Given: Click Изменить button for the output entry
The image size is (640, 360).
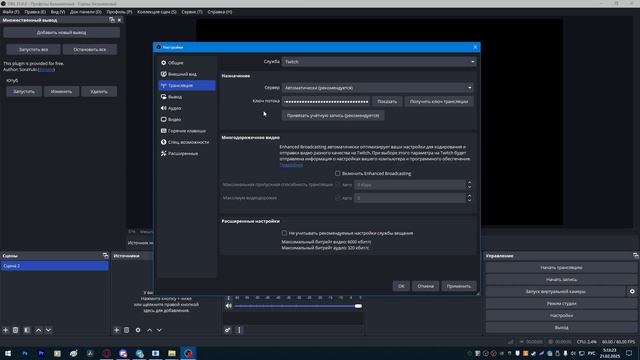Looking at the screenshot, I should pyautogui.click(x=61, y=91).
